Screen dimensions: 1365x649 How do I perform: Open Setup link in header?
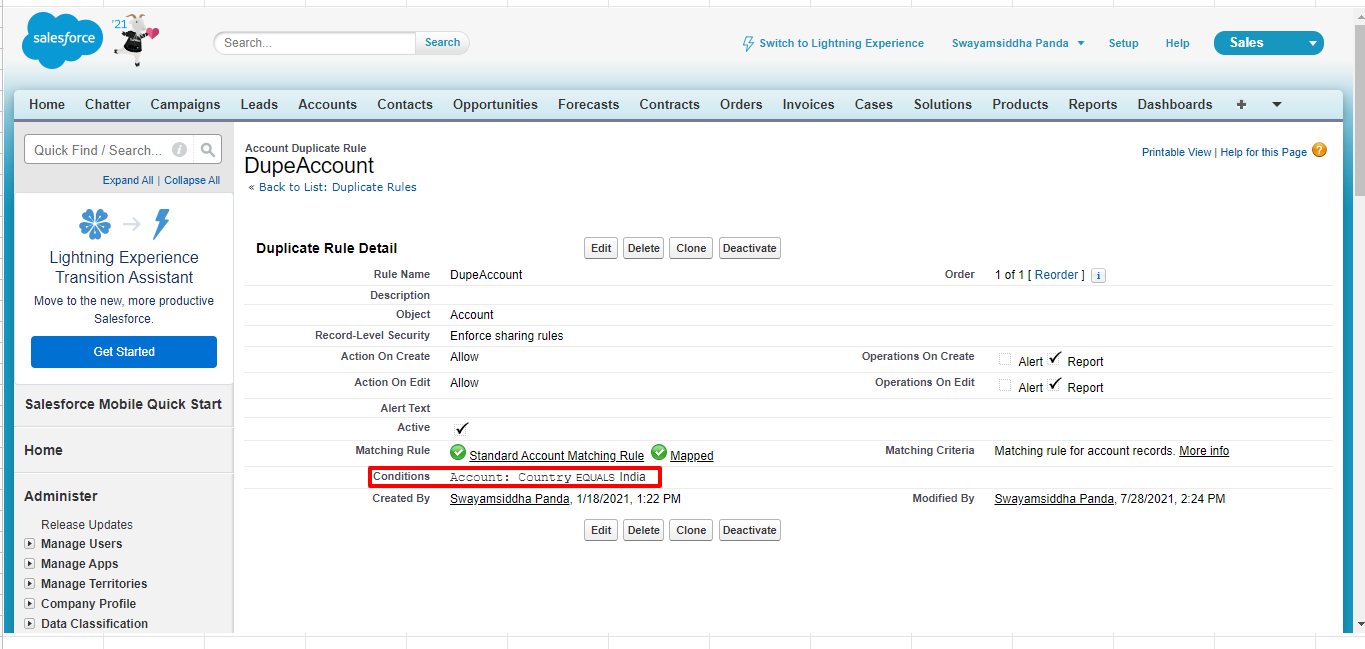point(1123,44)
